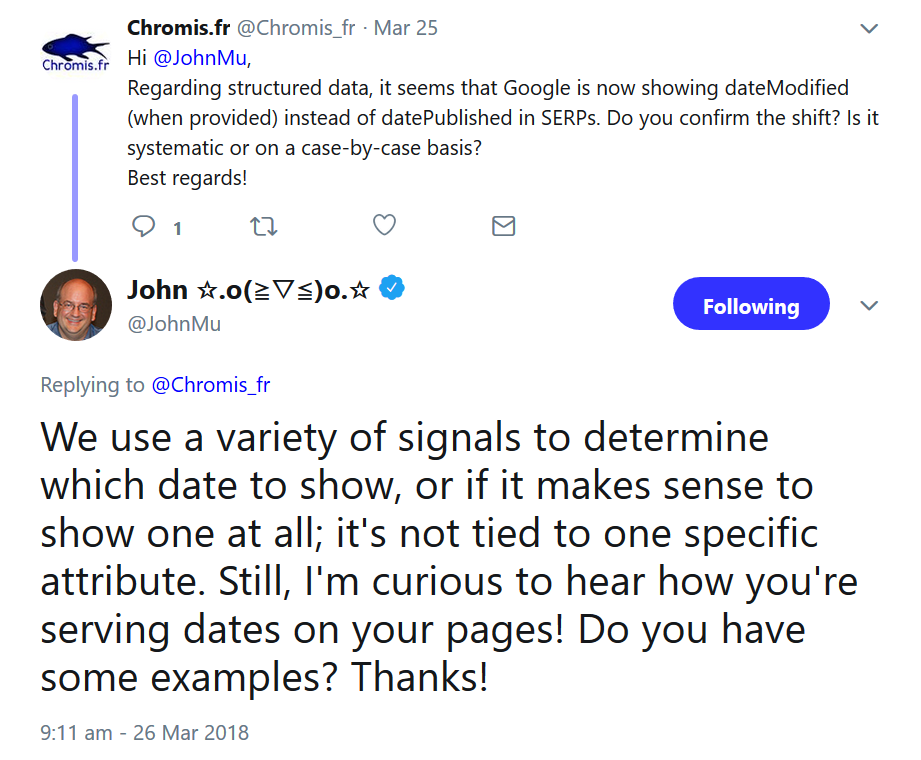Screen dimensions: 921x760
Task: Click the reply count number 1
Action: (177, 228)
